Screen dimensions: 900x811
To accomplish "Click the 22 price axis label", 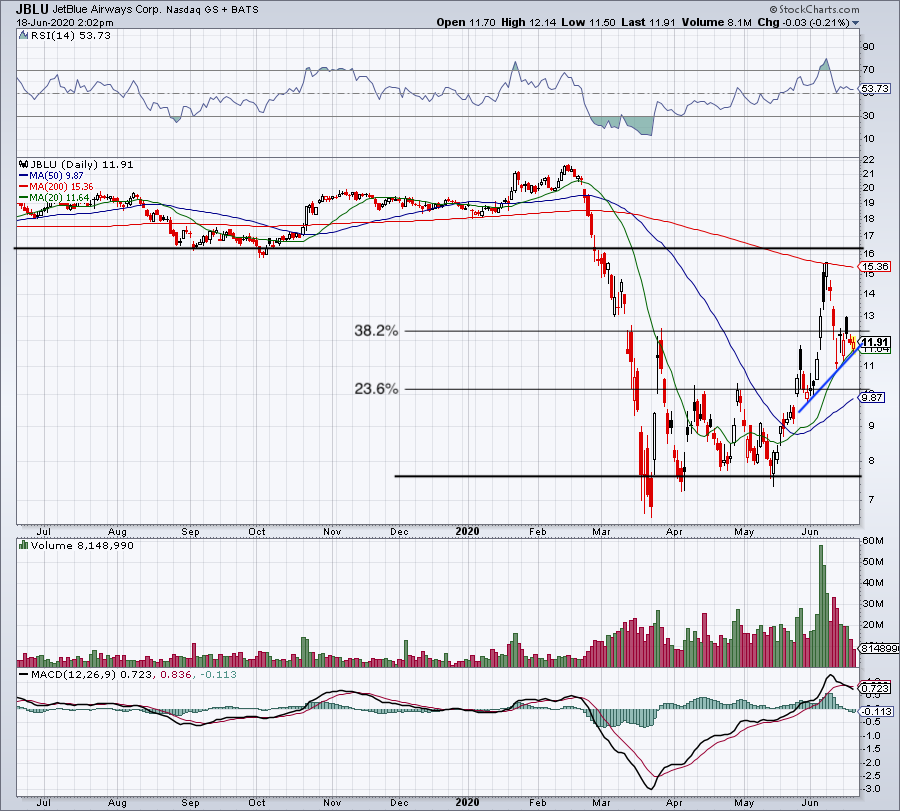I will [868, 159].
